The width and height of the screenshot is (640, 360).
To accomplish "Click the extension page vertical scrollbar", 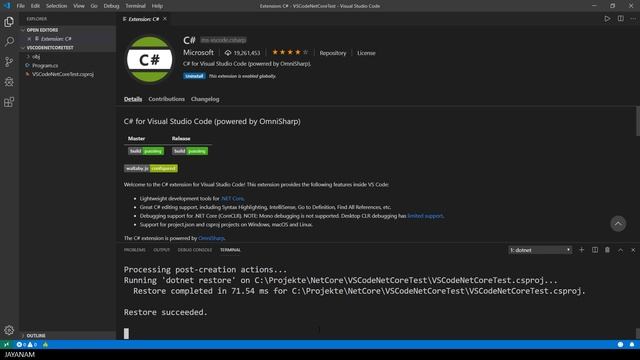I will tap(638, 121).
